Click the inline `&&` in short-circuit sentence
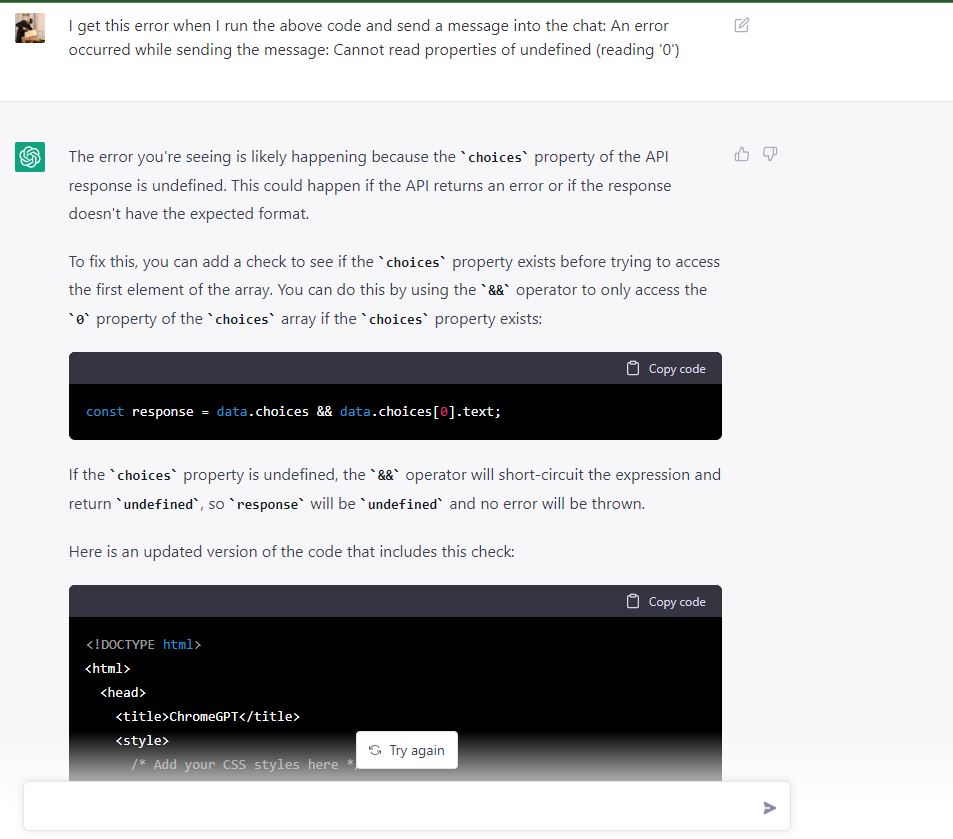This screenshot has height=839, width=953. click(x=384, y=475)
